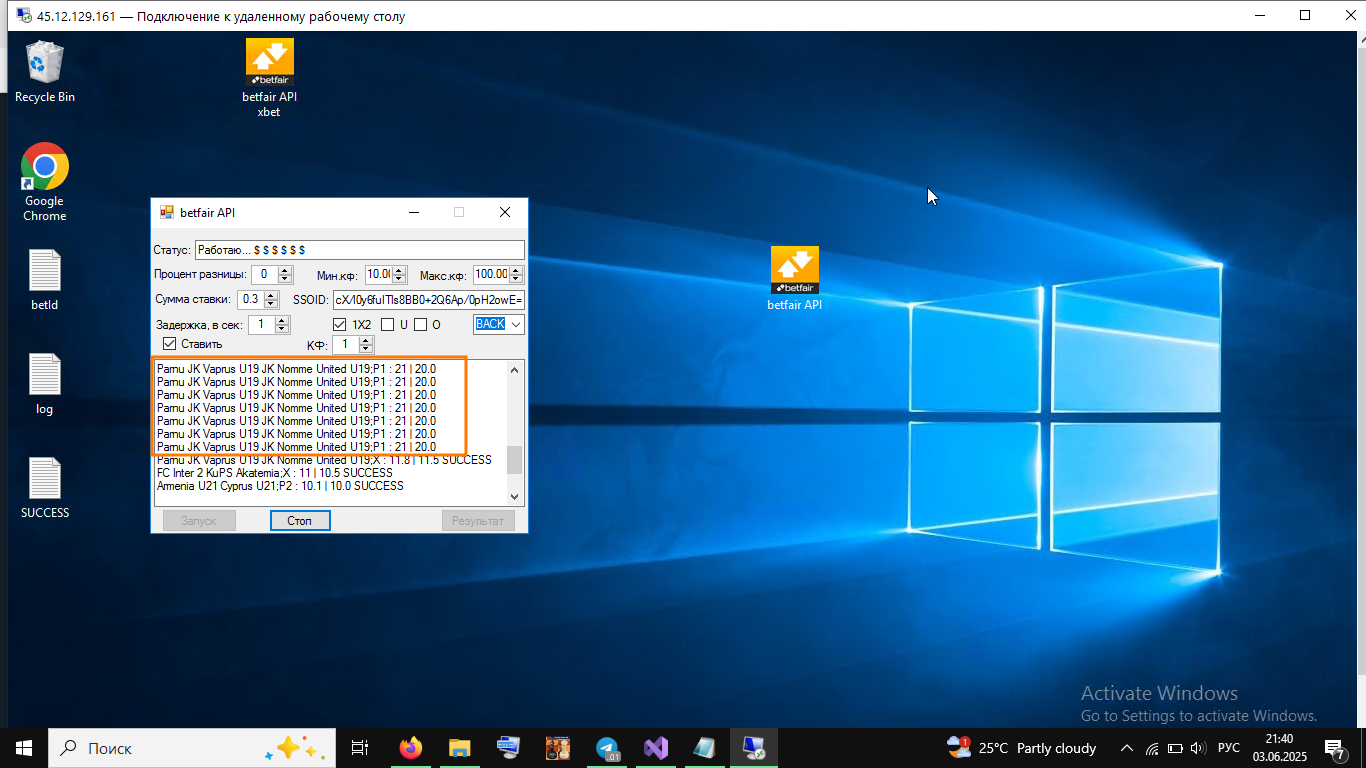Open the weather widget showing 25°C
This screenshot has height=768, width=1366.
click(x=1022, y=747)
